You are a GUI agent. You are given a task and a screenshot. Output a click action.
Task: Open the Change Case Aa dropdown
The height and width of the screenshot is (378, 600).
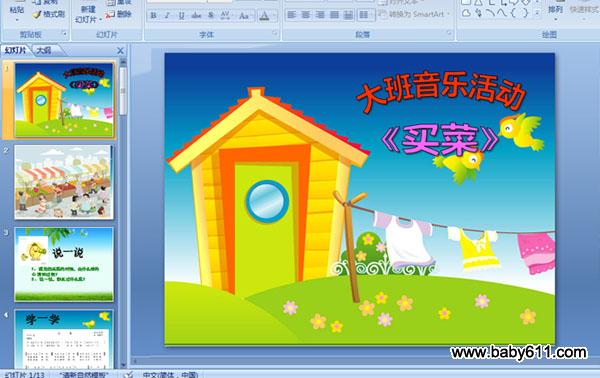coord(244,16)
